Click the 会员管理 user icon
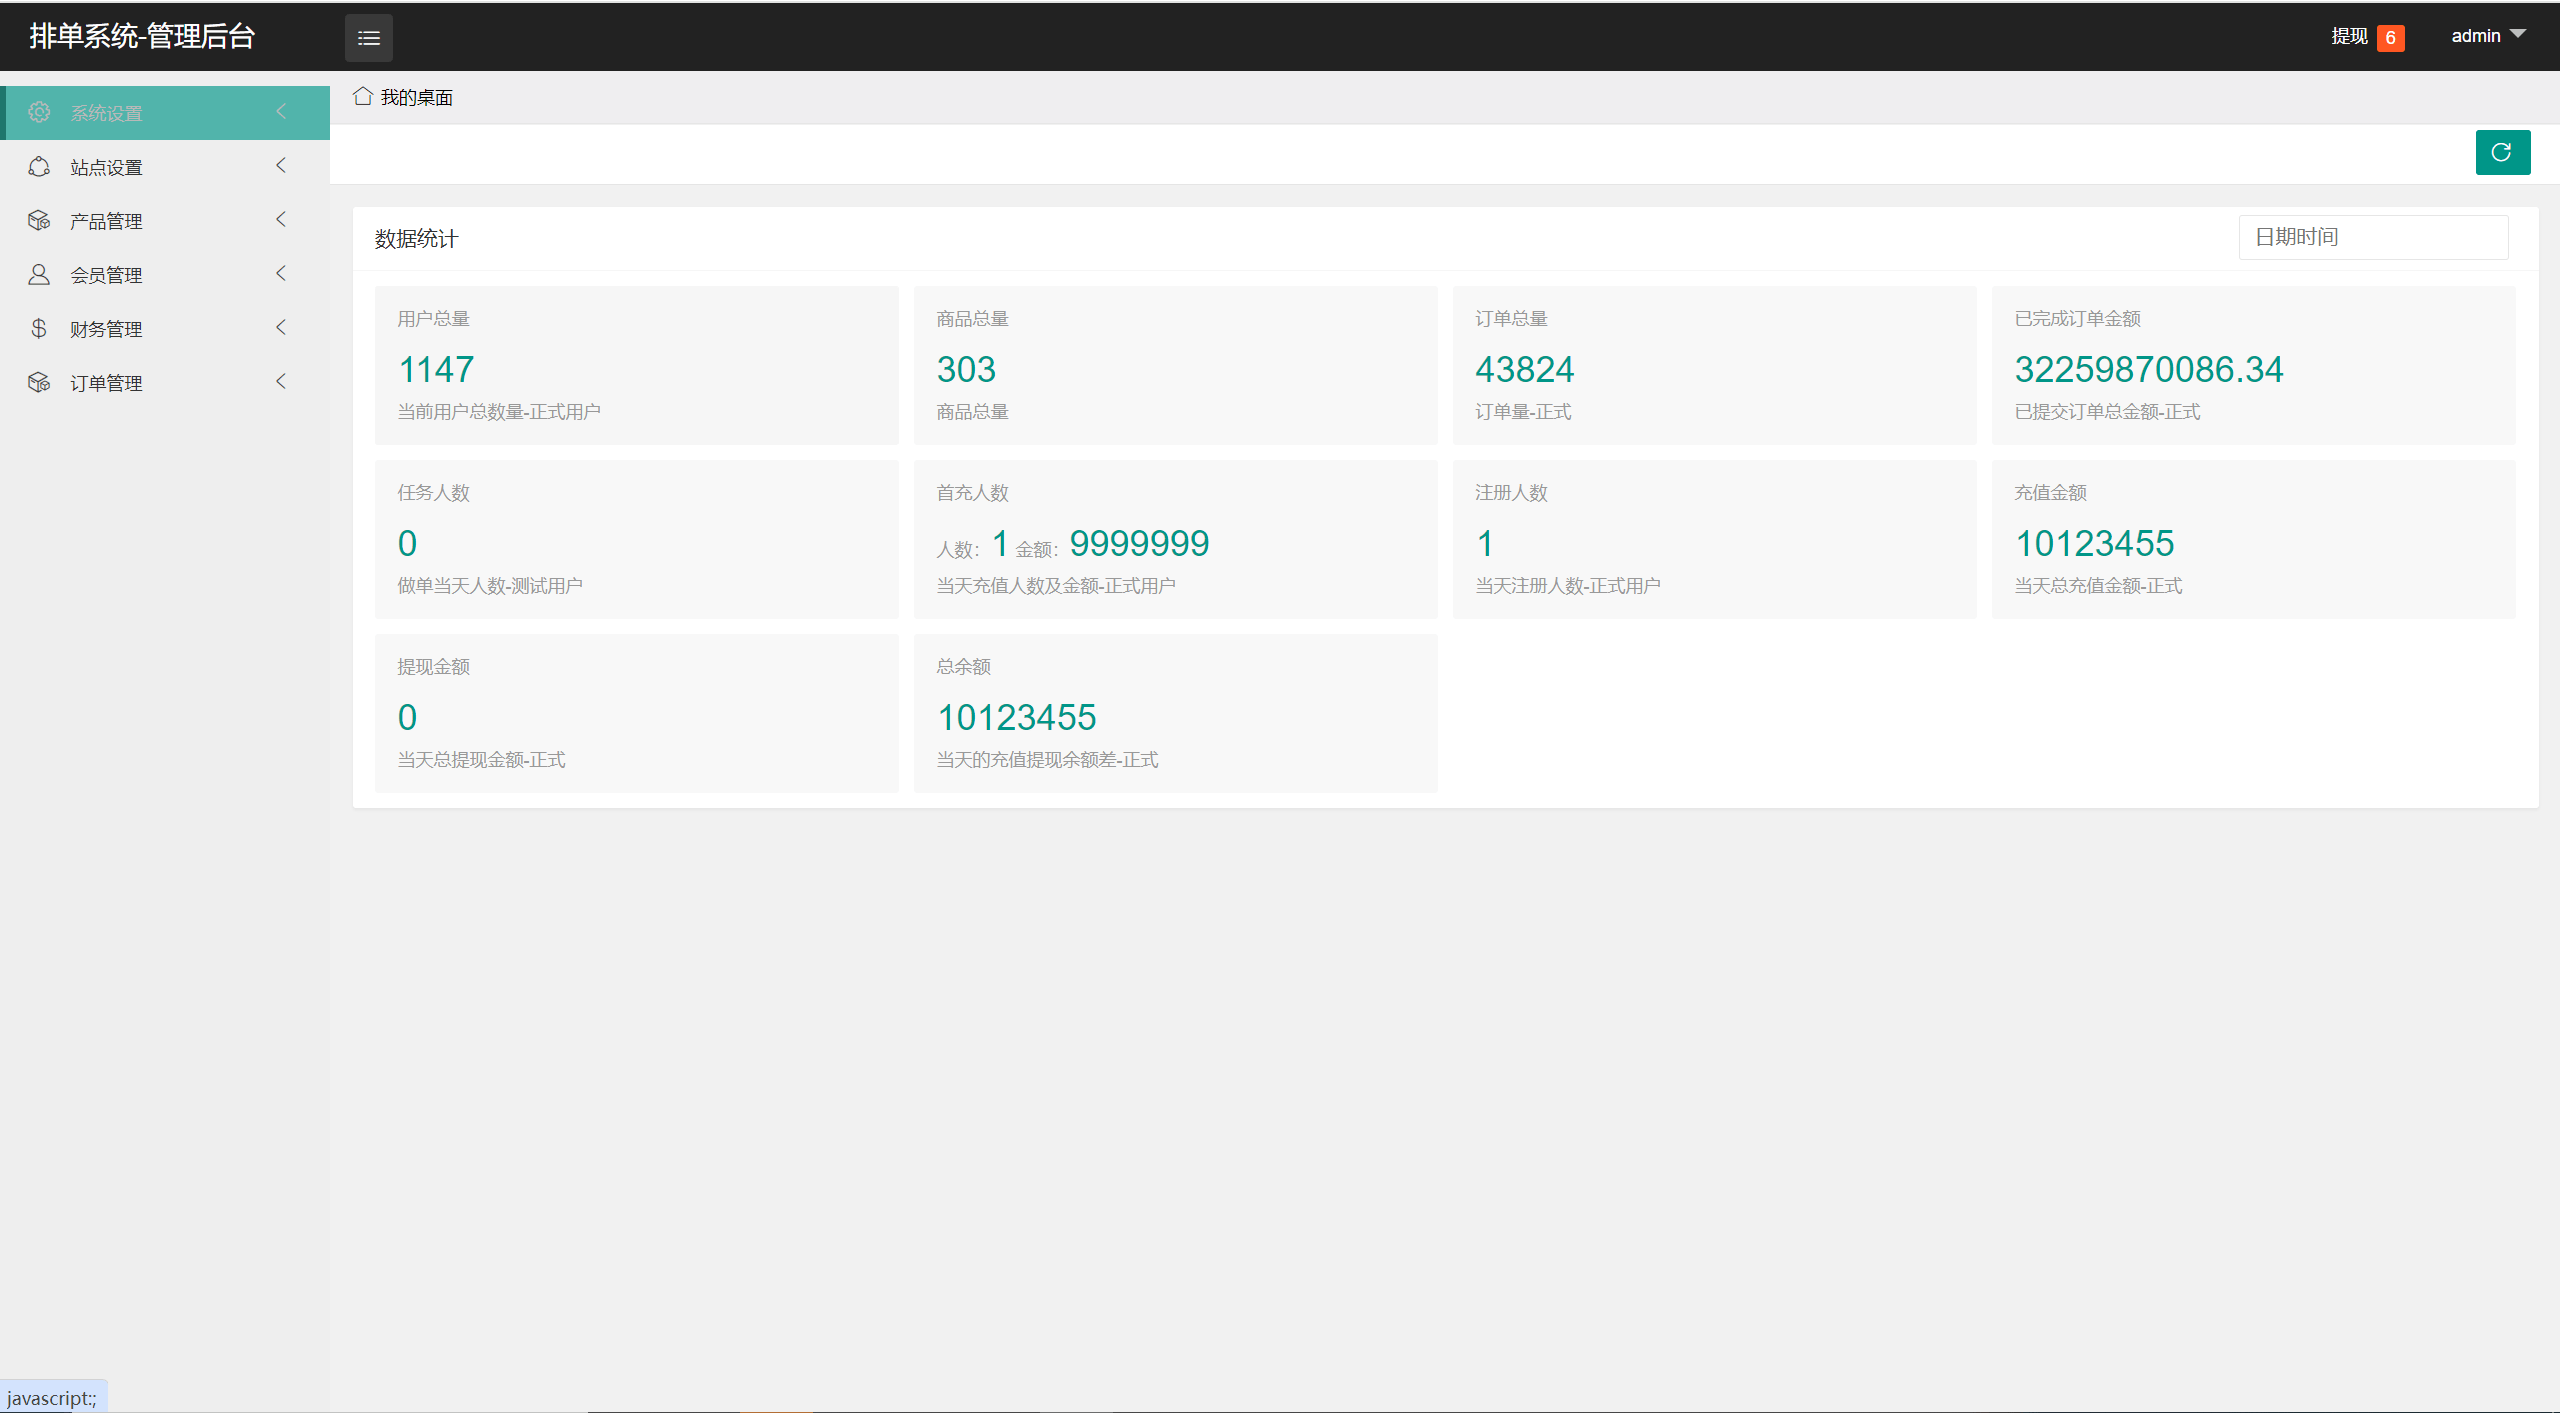The image size is (2560, 1413). [39, 274]
